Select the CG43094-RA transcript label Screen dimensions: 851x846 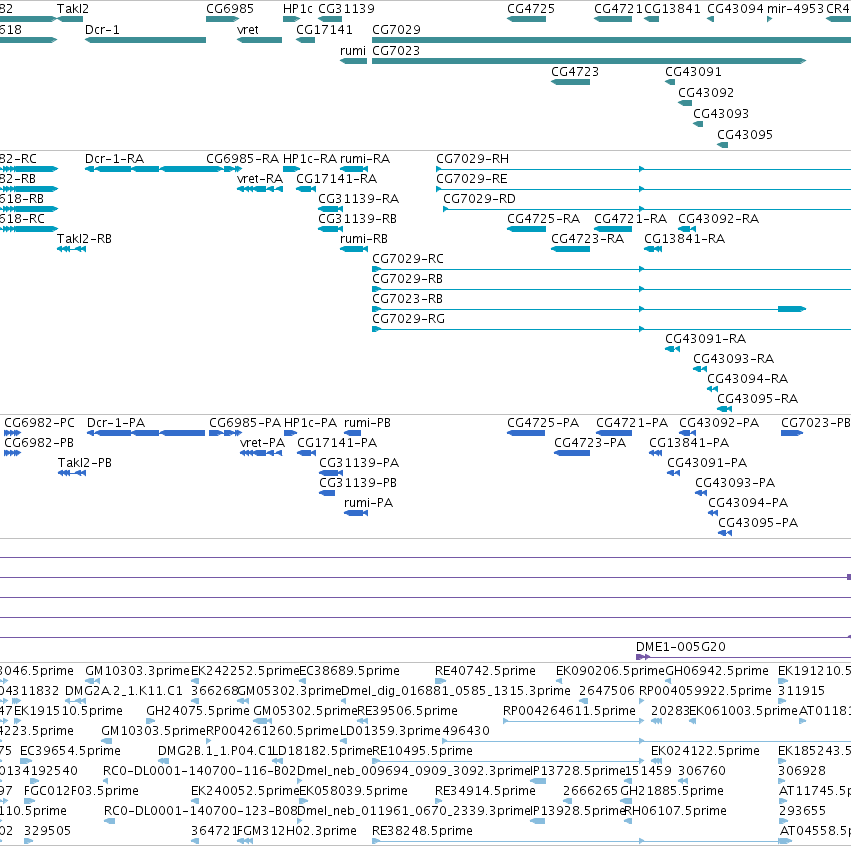tap(747, 379)
